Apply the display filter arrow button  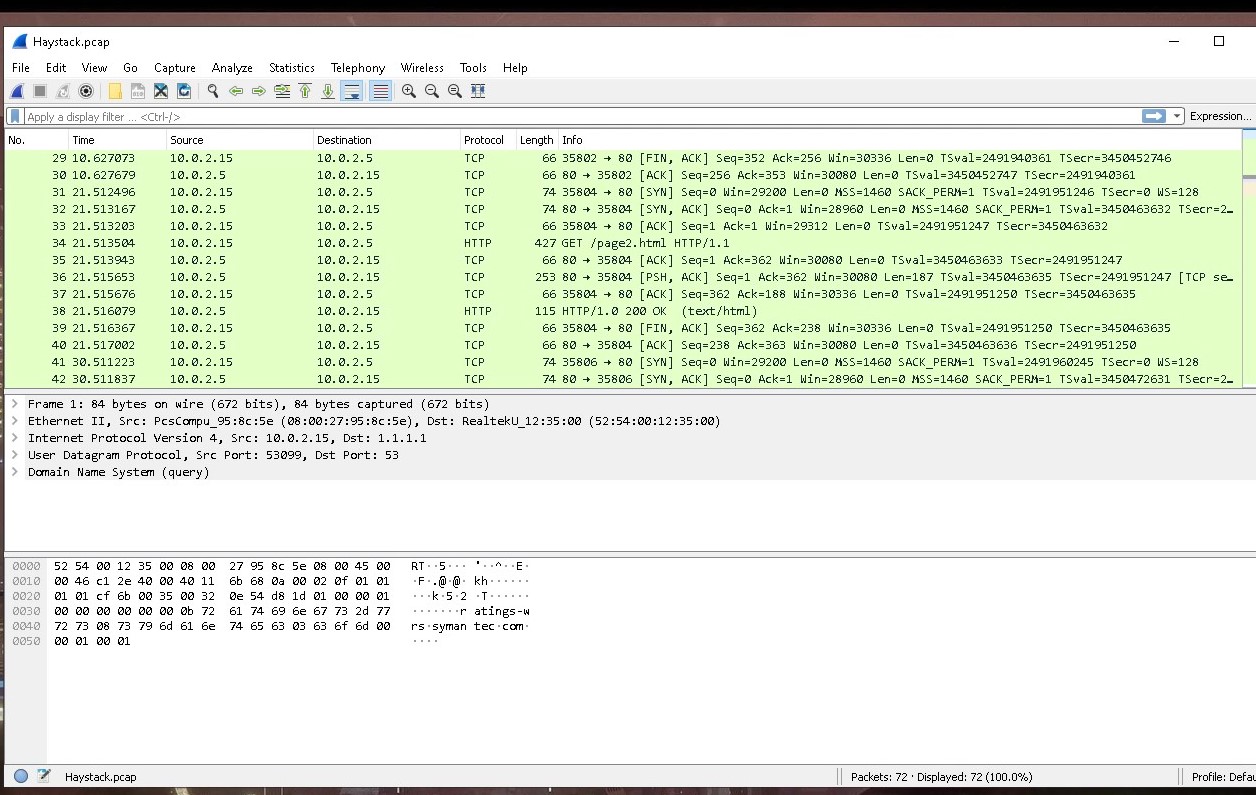tap(1154, 116)
